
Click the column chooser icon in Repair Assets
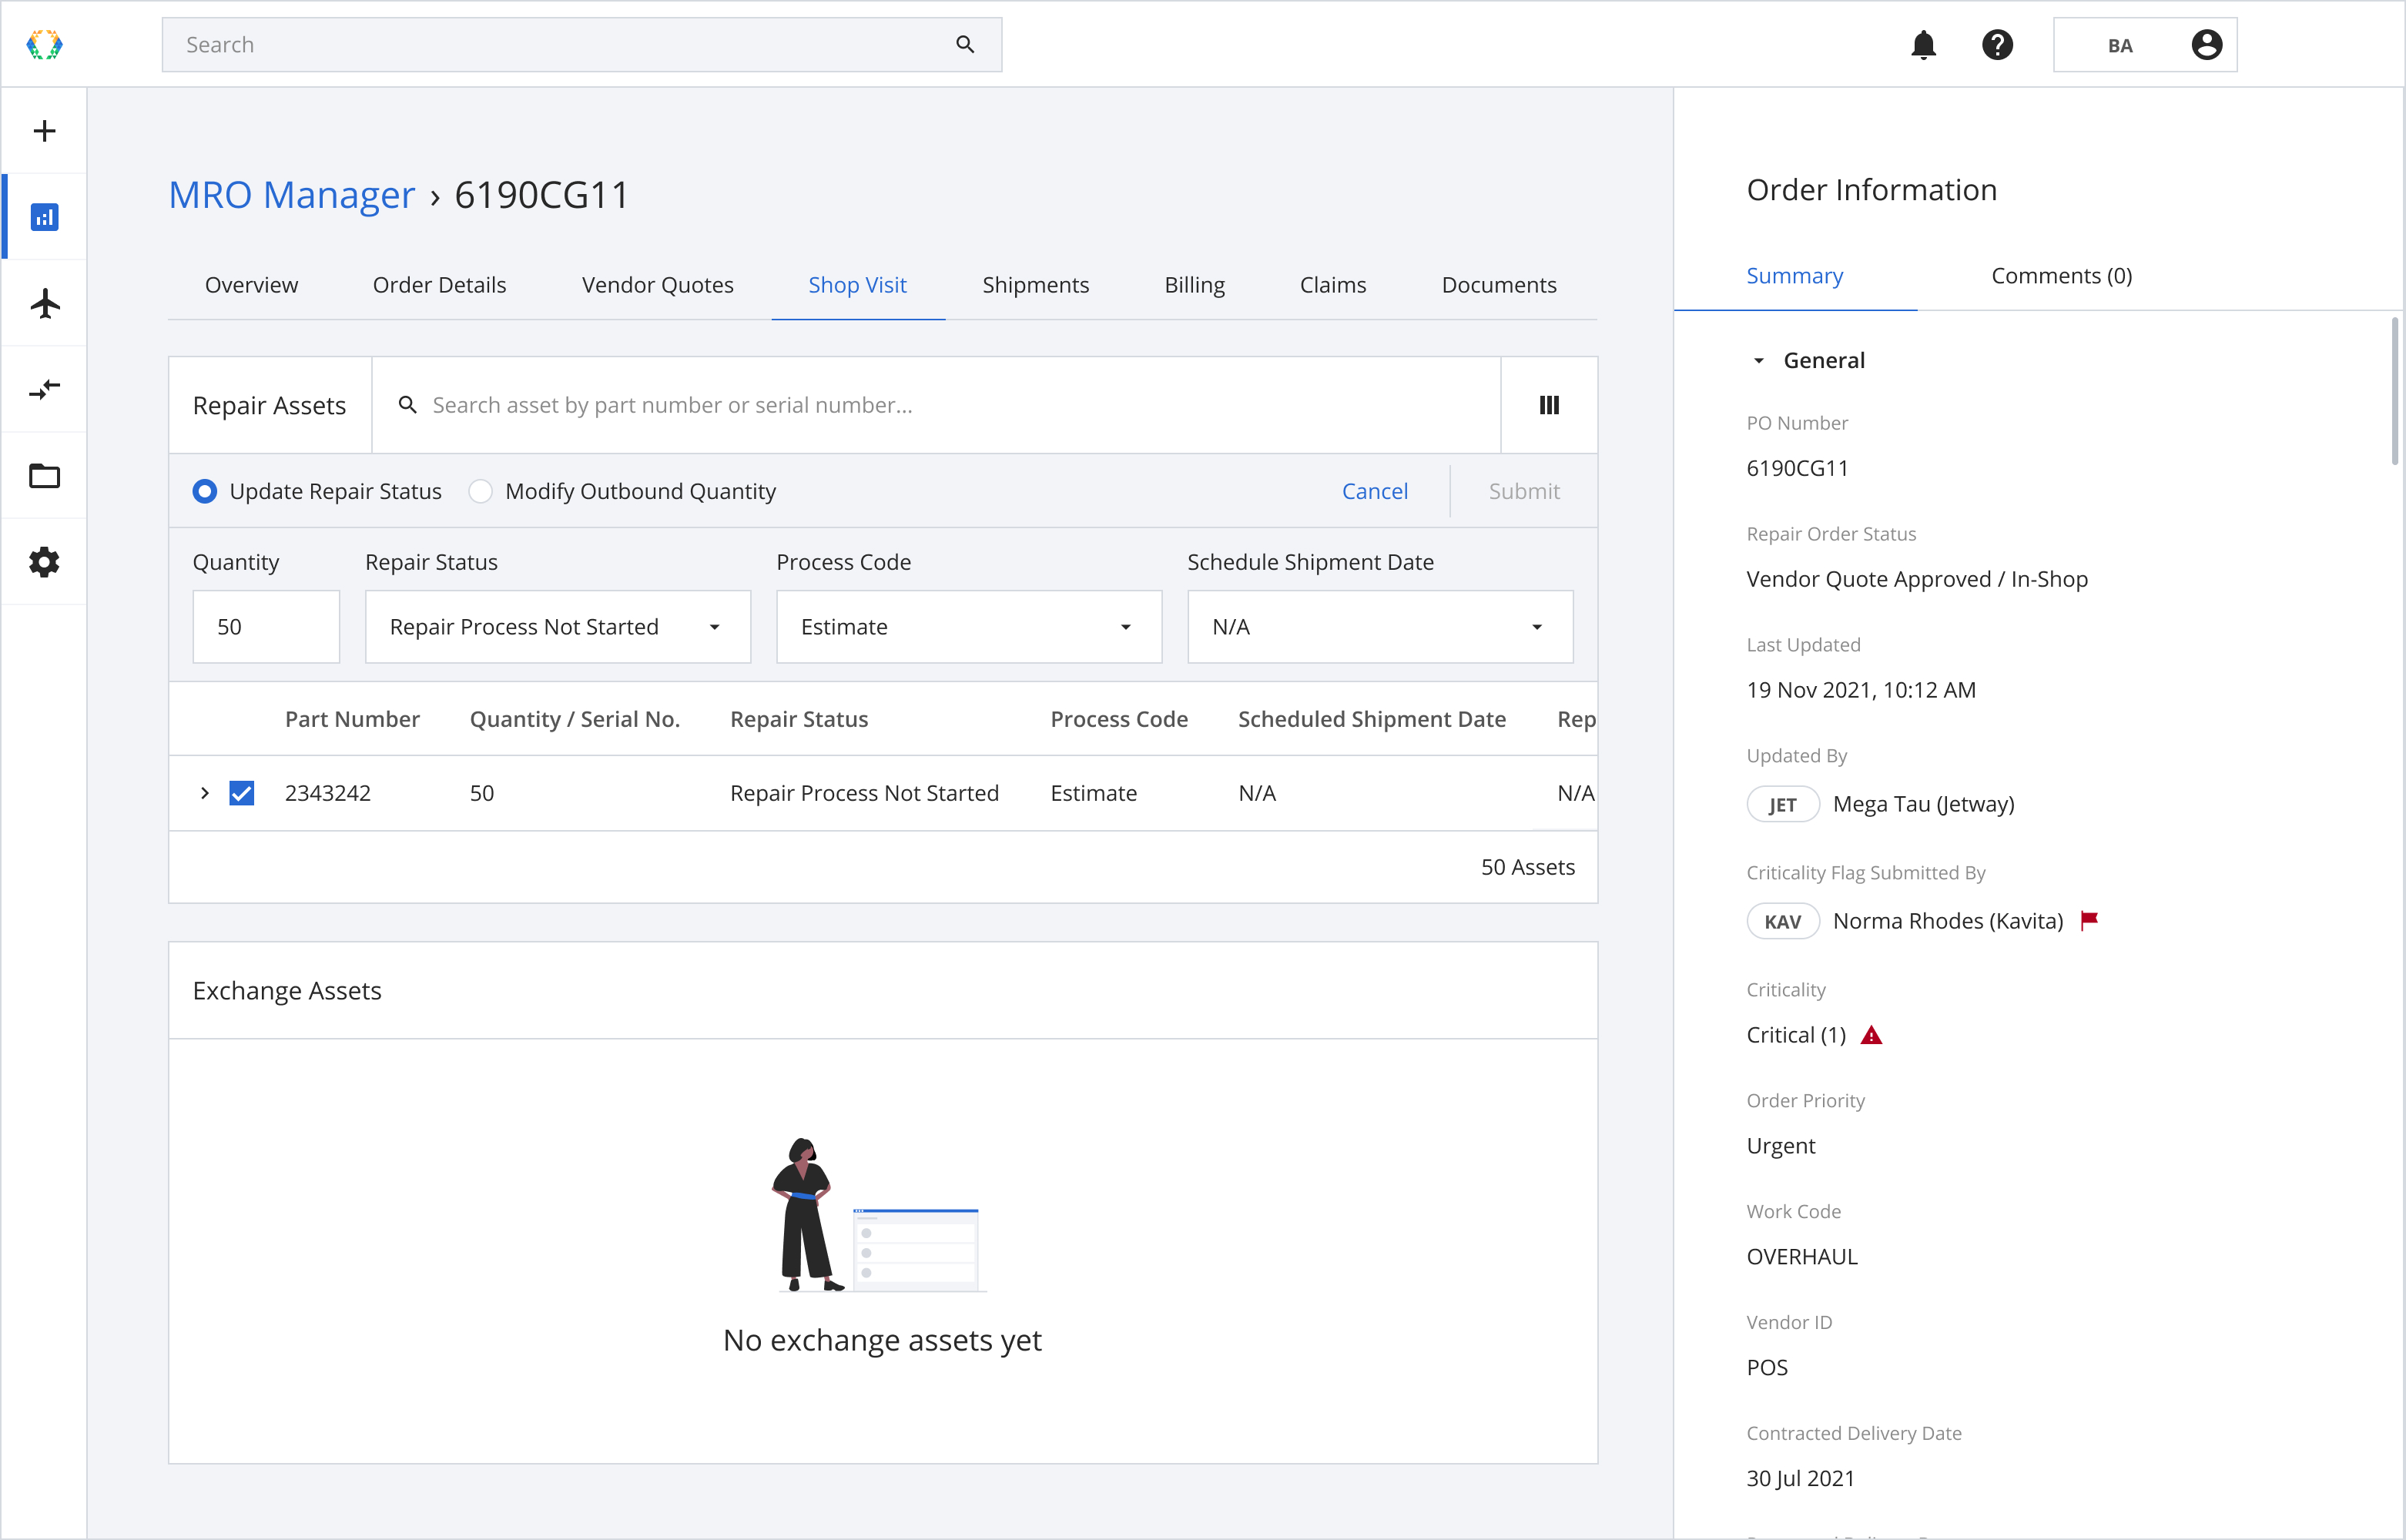point(1549,405)
